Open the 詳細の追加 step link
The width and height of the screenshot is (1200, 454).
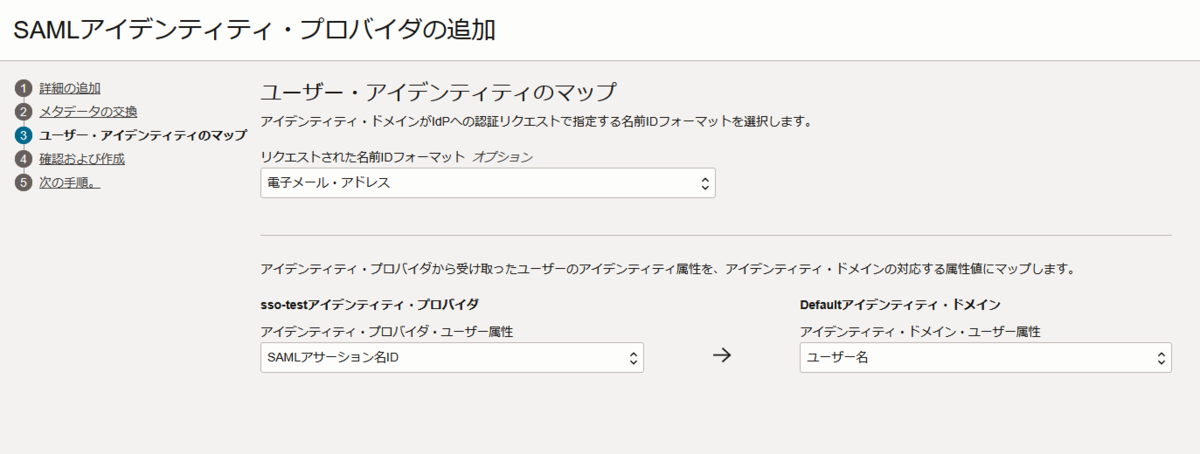[70, 88]
